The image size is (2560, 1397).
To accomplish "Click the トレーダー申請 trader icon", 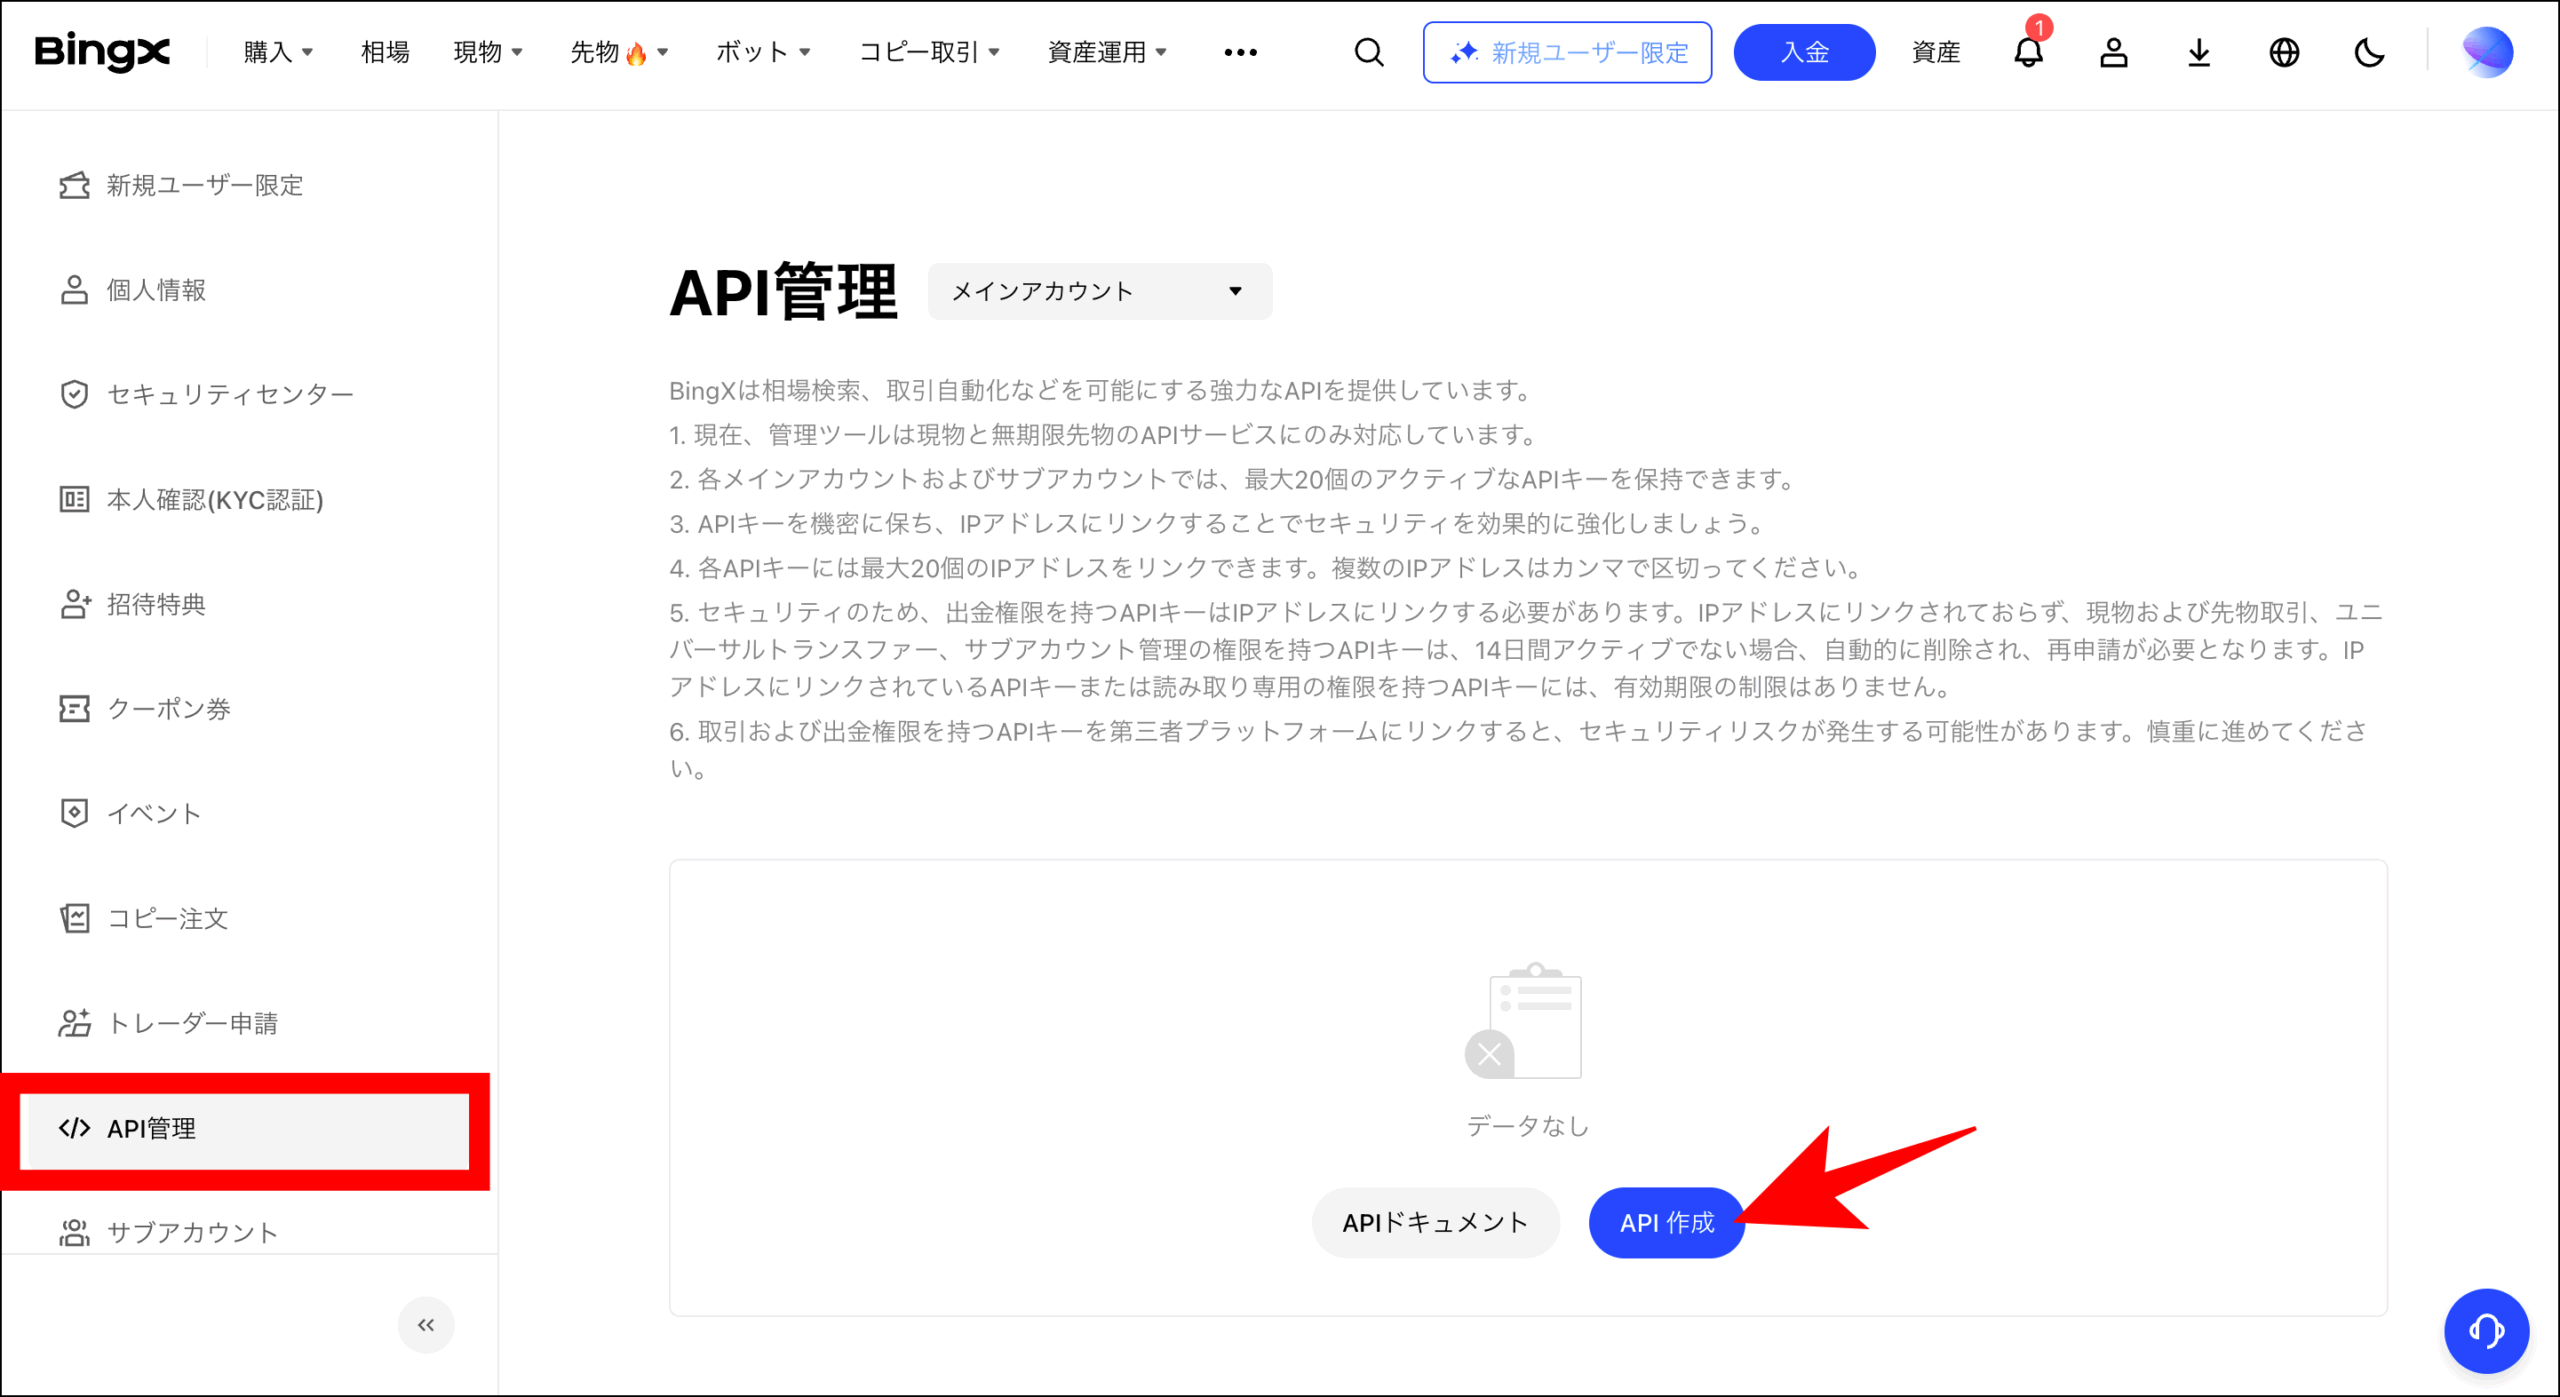I will tap(75, 1023).
